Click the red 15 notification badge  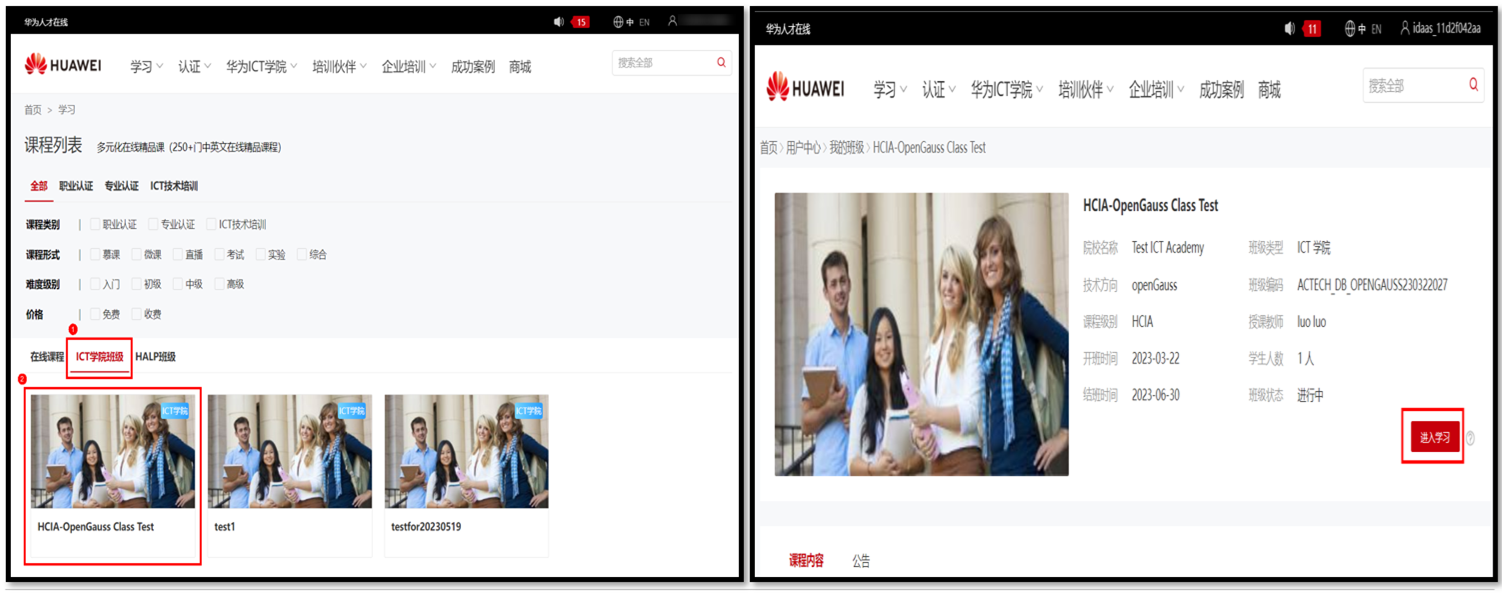pyautogui.click(x=581, y=22)
